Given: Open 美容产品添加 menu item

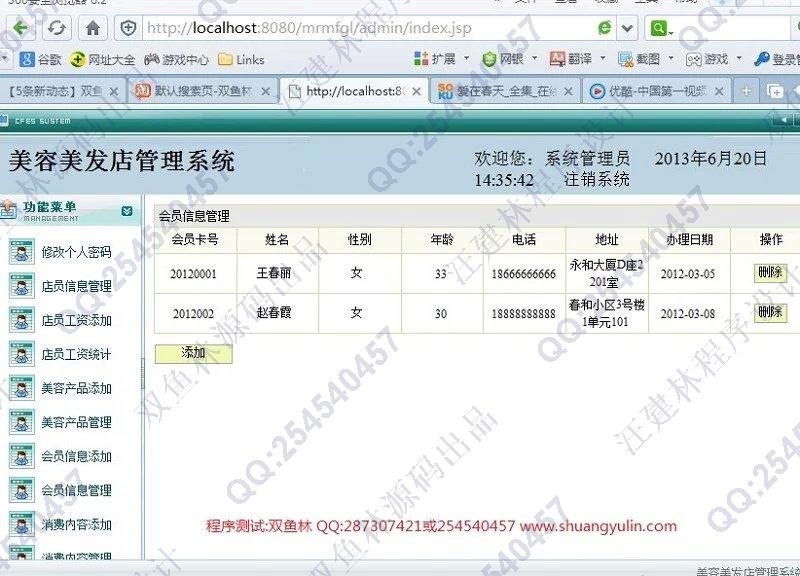Looking at the screenshot, I should 76,388.
